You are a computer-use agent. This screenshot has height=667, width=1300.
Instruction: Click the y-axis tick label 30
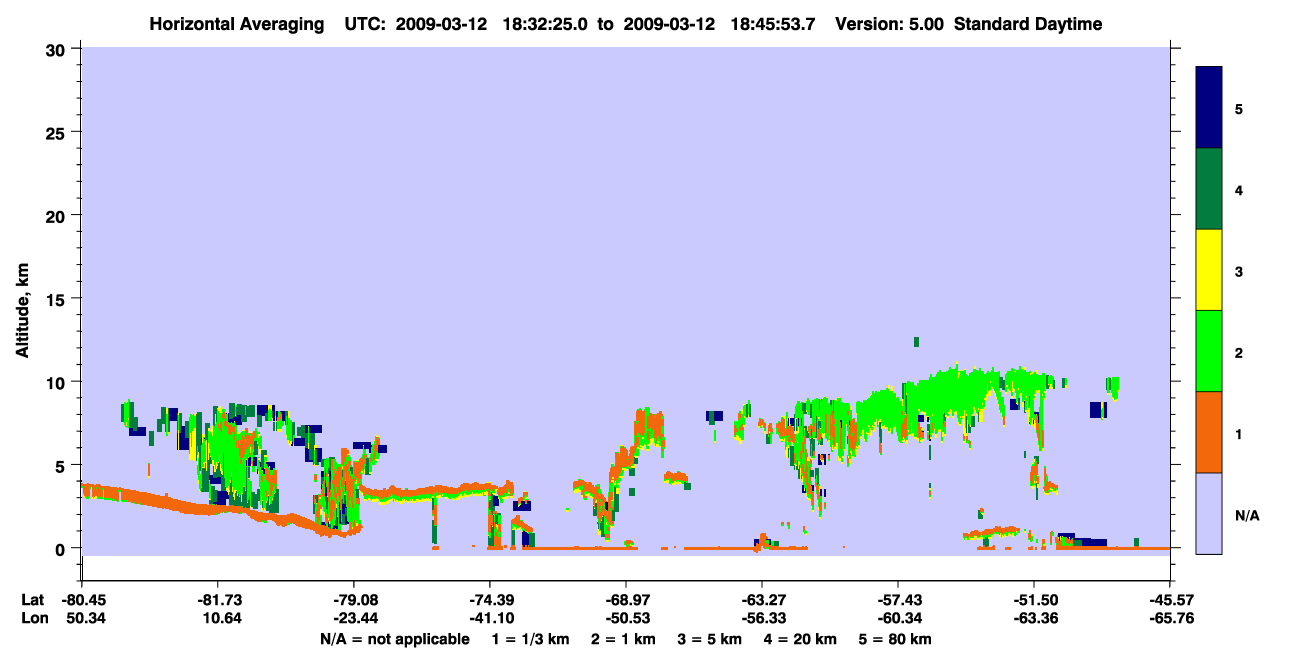tap(58, 49)
